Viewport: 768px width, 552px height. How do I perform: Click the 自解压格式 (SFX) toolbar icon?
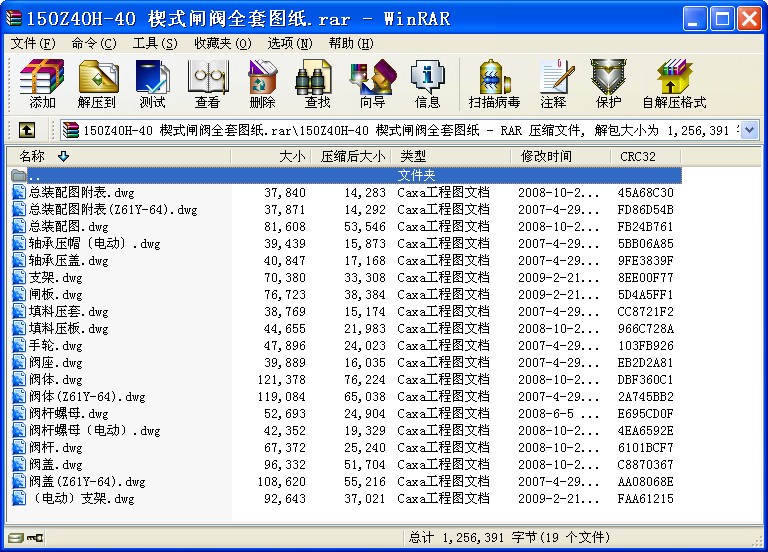pyautogui.click(x=674, y=83)
